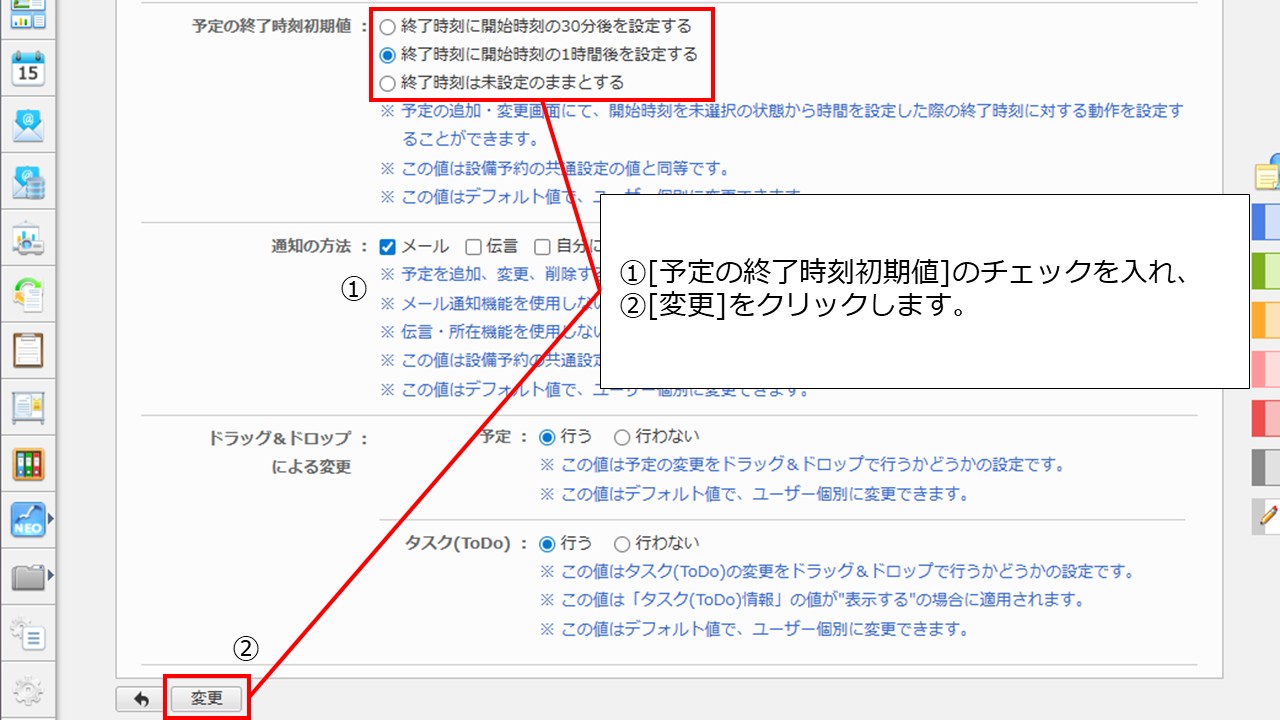Image resolution: width=1280 pixels, height=720 pixels.
Task: Pick the orange color tab on right
Action: click(x=1266, y=320)
